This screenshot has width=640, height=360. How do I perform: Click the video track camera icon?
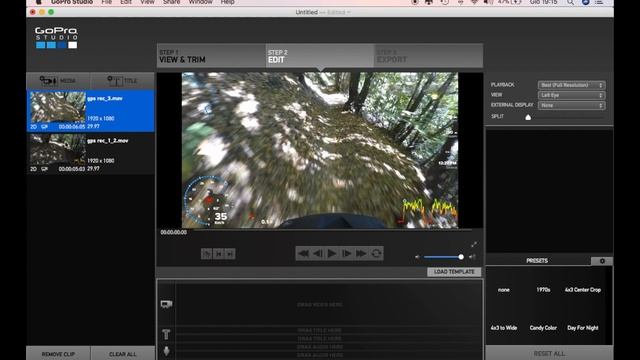166,304
